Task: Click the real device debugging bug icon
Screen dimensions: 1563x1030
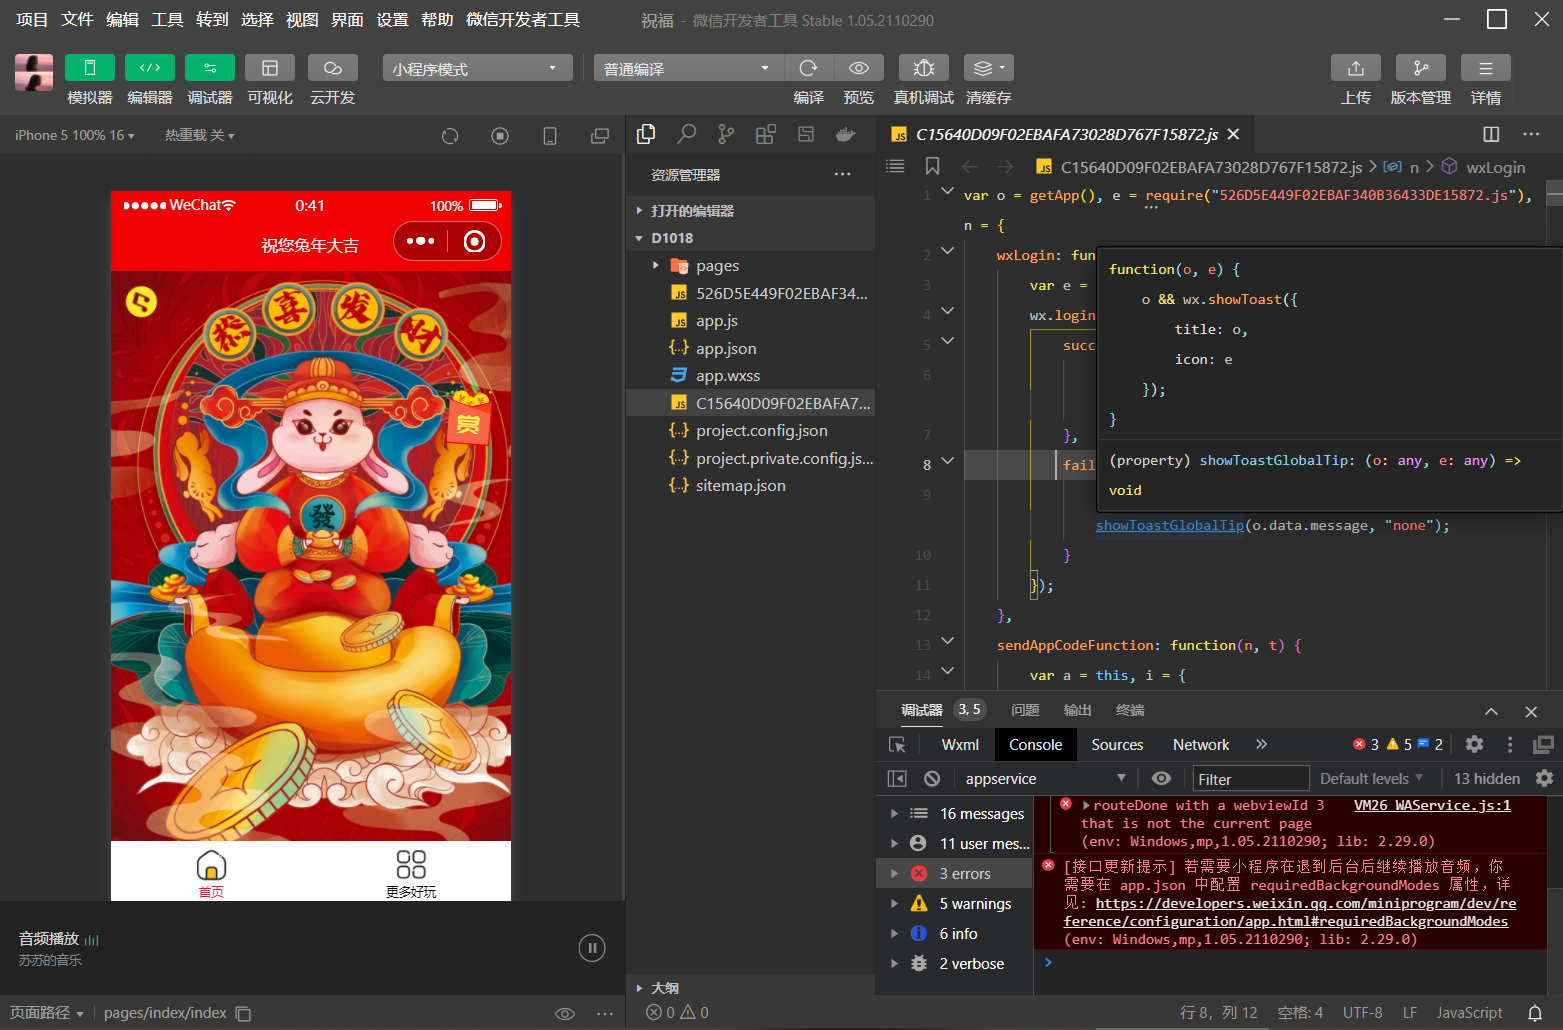Action: (x=923, y=68)
